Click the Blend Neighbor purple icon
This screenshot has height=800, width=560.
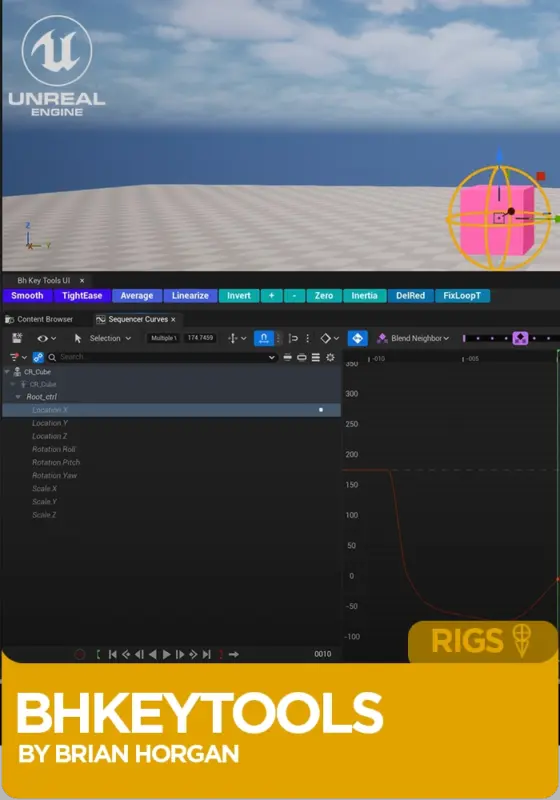click(x=382, y=338)
